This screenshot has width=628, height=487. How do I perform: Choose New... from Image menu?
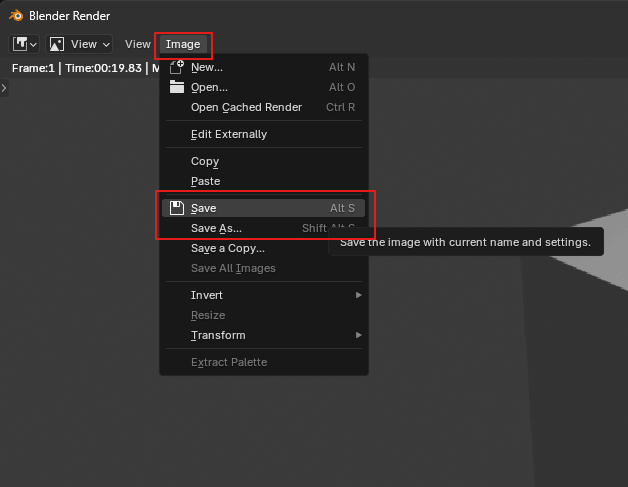264,67
